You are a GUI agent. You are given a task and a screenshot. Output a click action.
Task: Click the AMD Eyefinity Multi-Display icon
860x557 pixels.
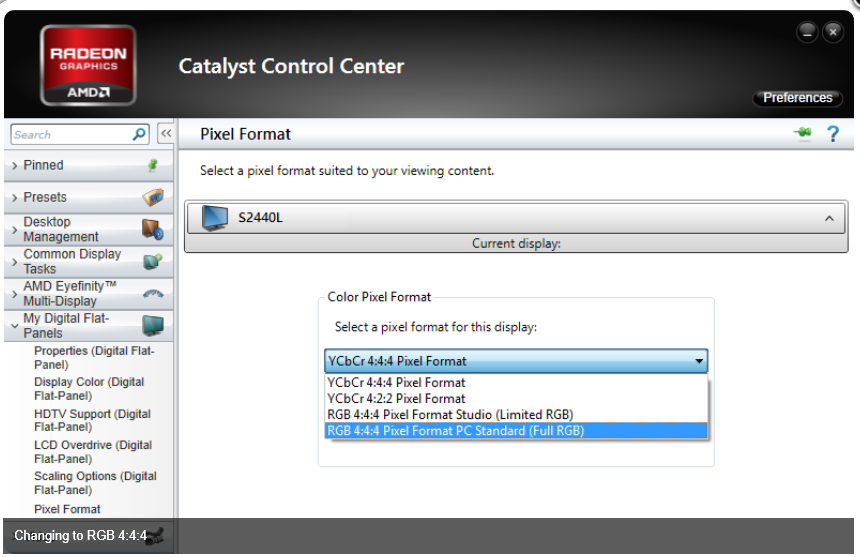152,293
